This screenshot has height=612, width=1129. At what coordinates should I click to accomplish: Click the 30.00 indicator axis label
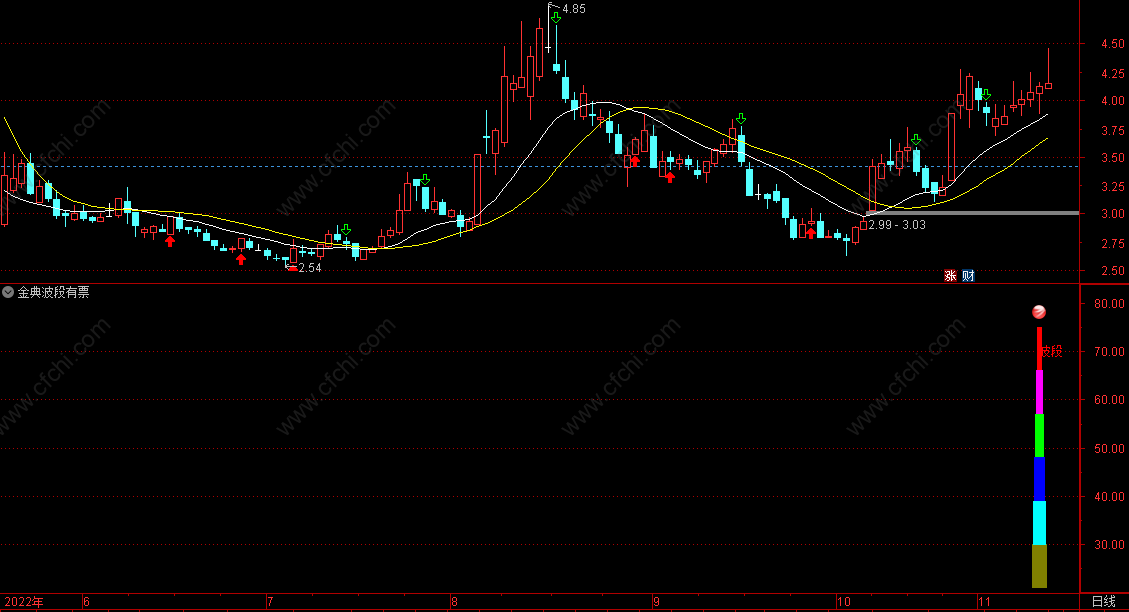click(1109, 545)
